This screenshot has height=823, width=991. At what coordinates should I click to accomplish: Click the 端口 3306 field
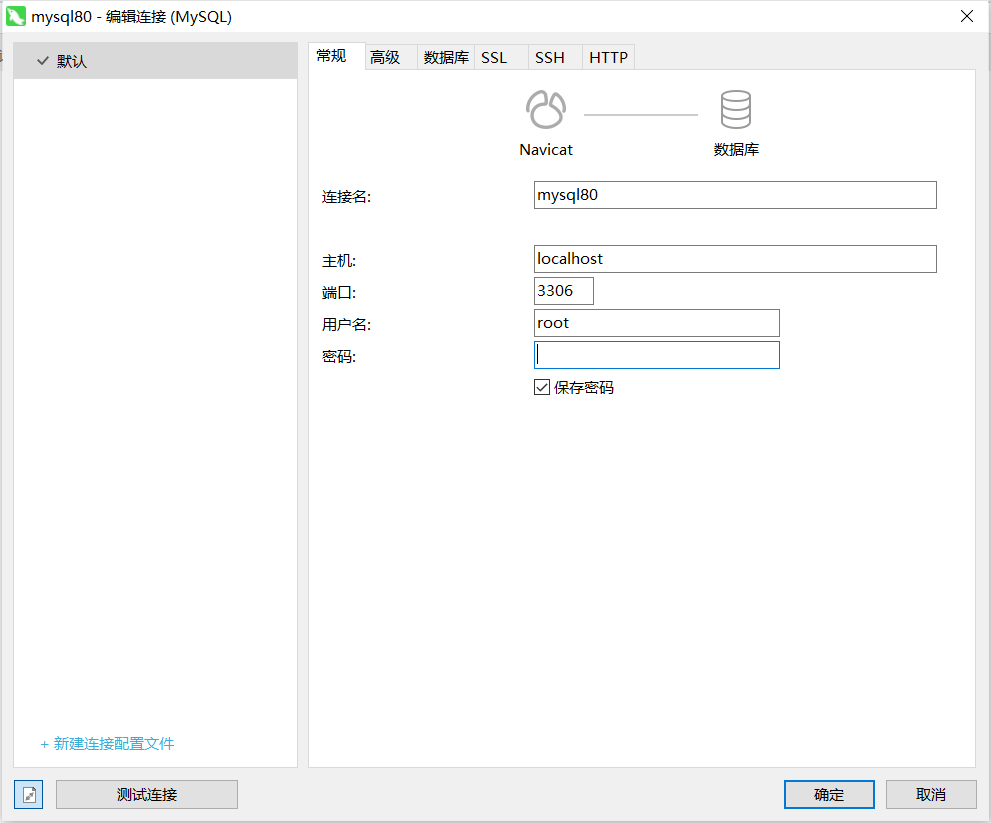564,291
